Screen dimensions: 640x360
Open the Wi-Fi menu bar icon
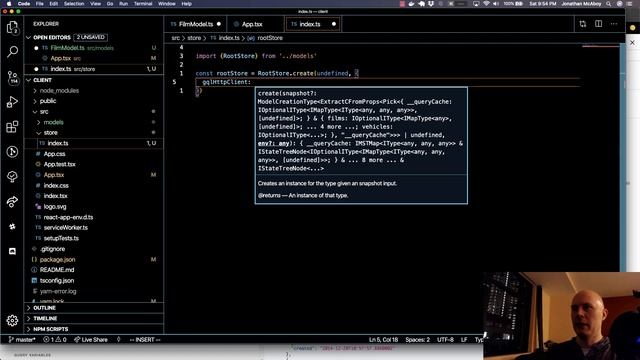click(486, 4)
